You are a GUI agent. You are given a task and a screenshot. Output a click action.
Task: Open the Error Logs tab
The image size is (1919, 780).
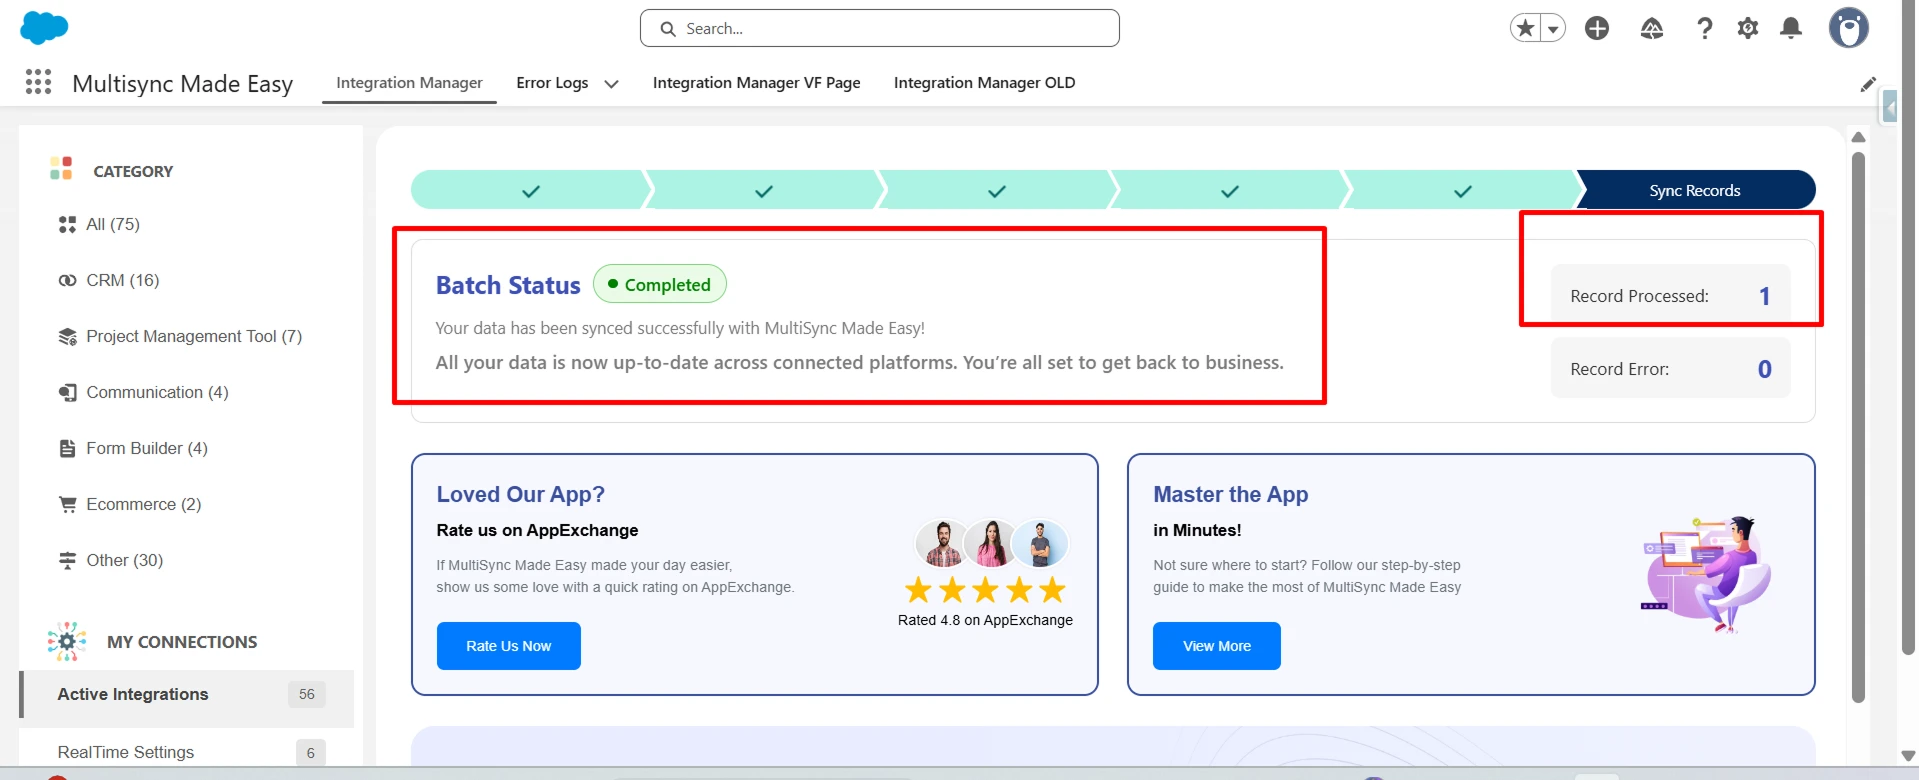(x=552, y=83)
